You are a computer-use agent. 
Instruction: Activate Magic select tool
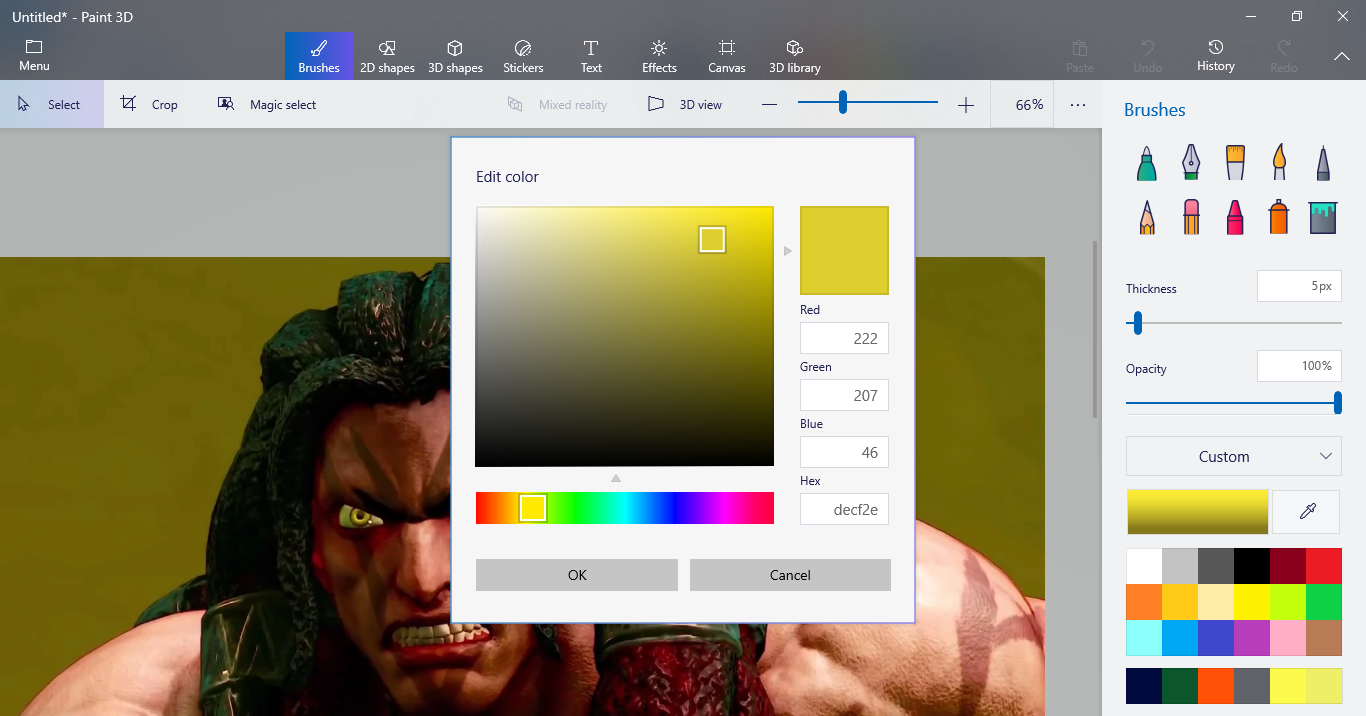coord(267,105)
